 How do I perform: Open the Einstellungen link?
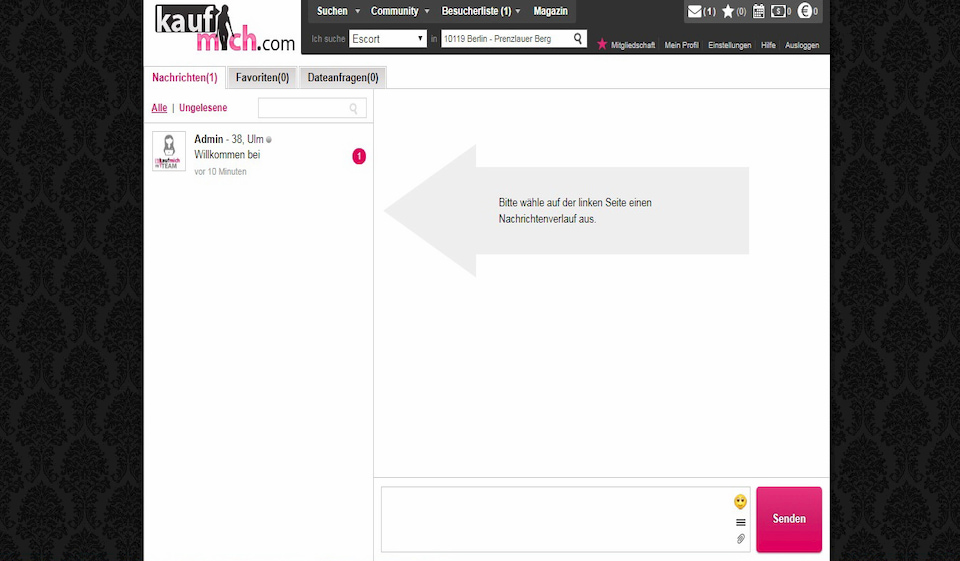[x=729, y=45]
